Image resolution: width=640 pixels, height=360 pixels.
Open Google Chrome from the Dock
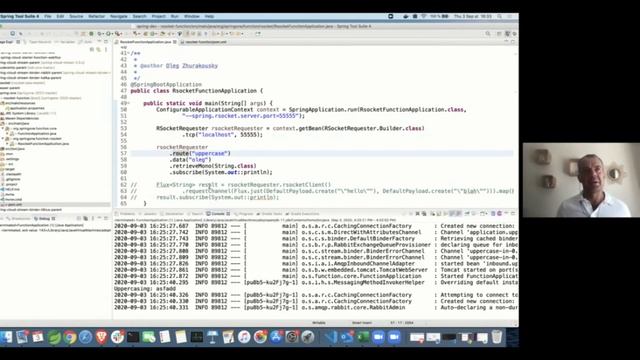[x=69, y=337]
